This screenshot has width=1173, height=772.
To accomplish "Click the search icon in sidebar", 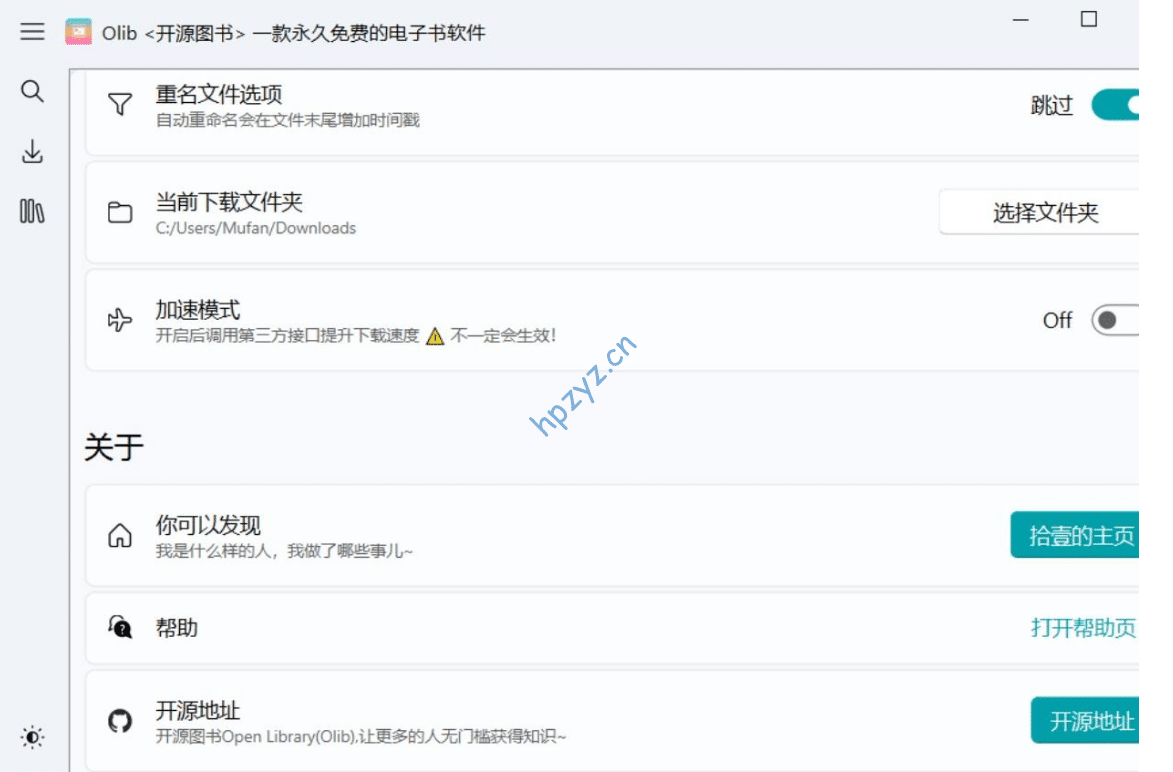I will (33, 92).
